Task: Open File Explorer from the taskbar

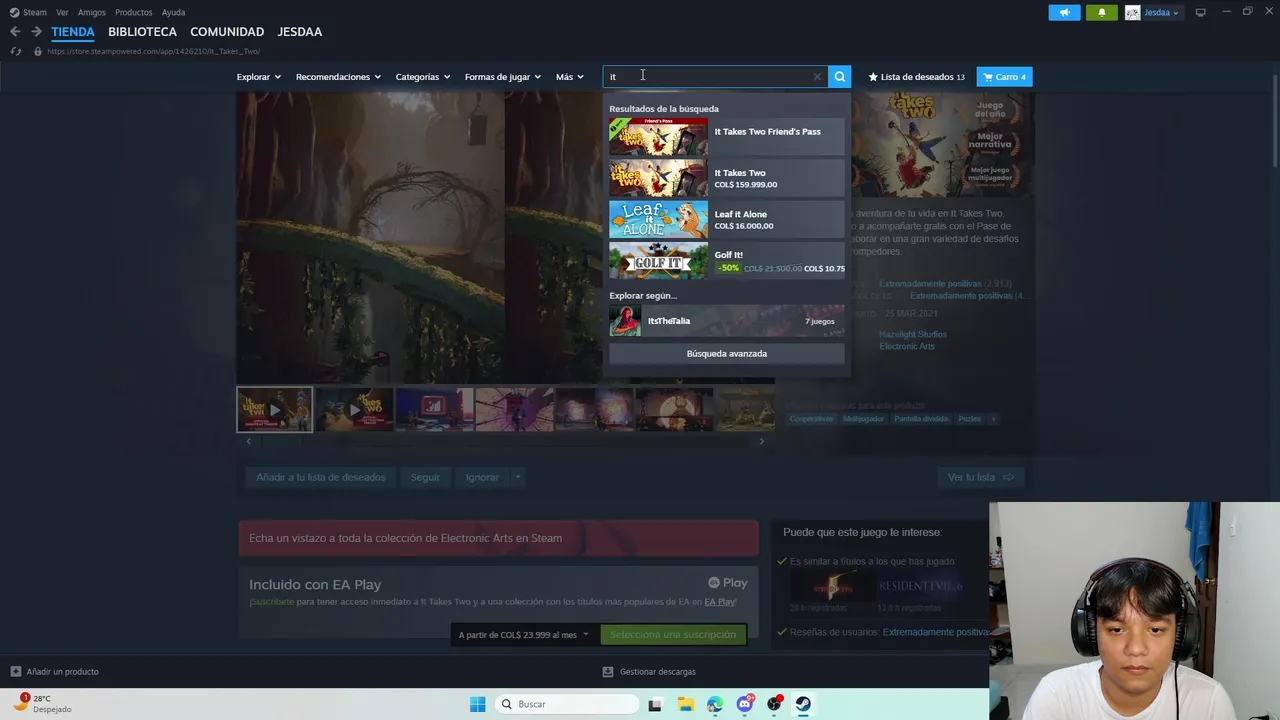Action: pos(685,704)
